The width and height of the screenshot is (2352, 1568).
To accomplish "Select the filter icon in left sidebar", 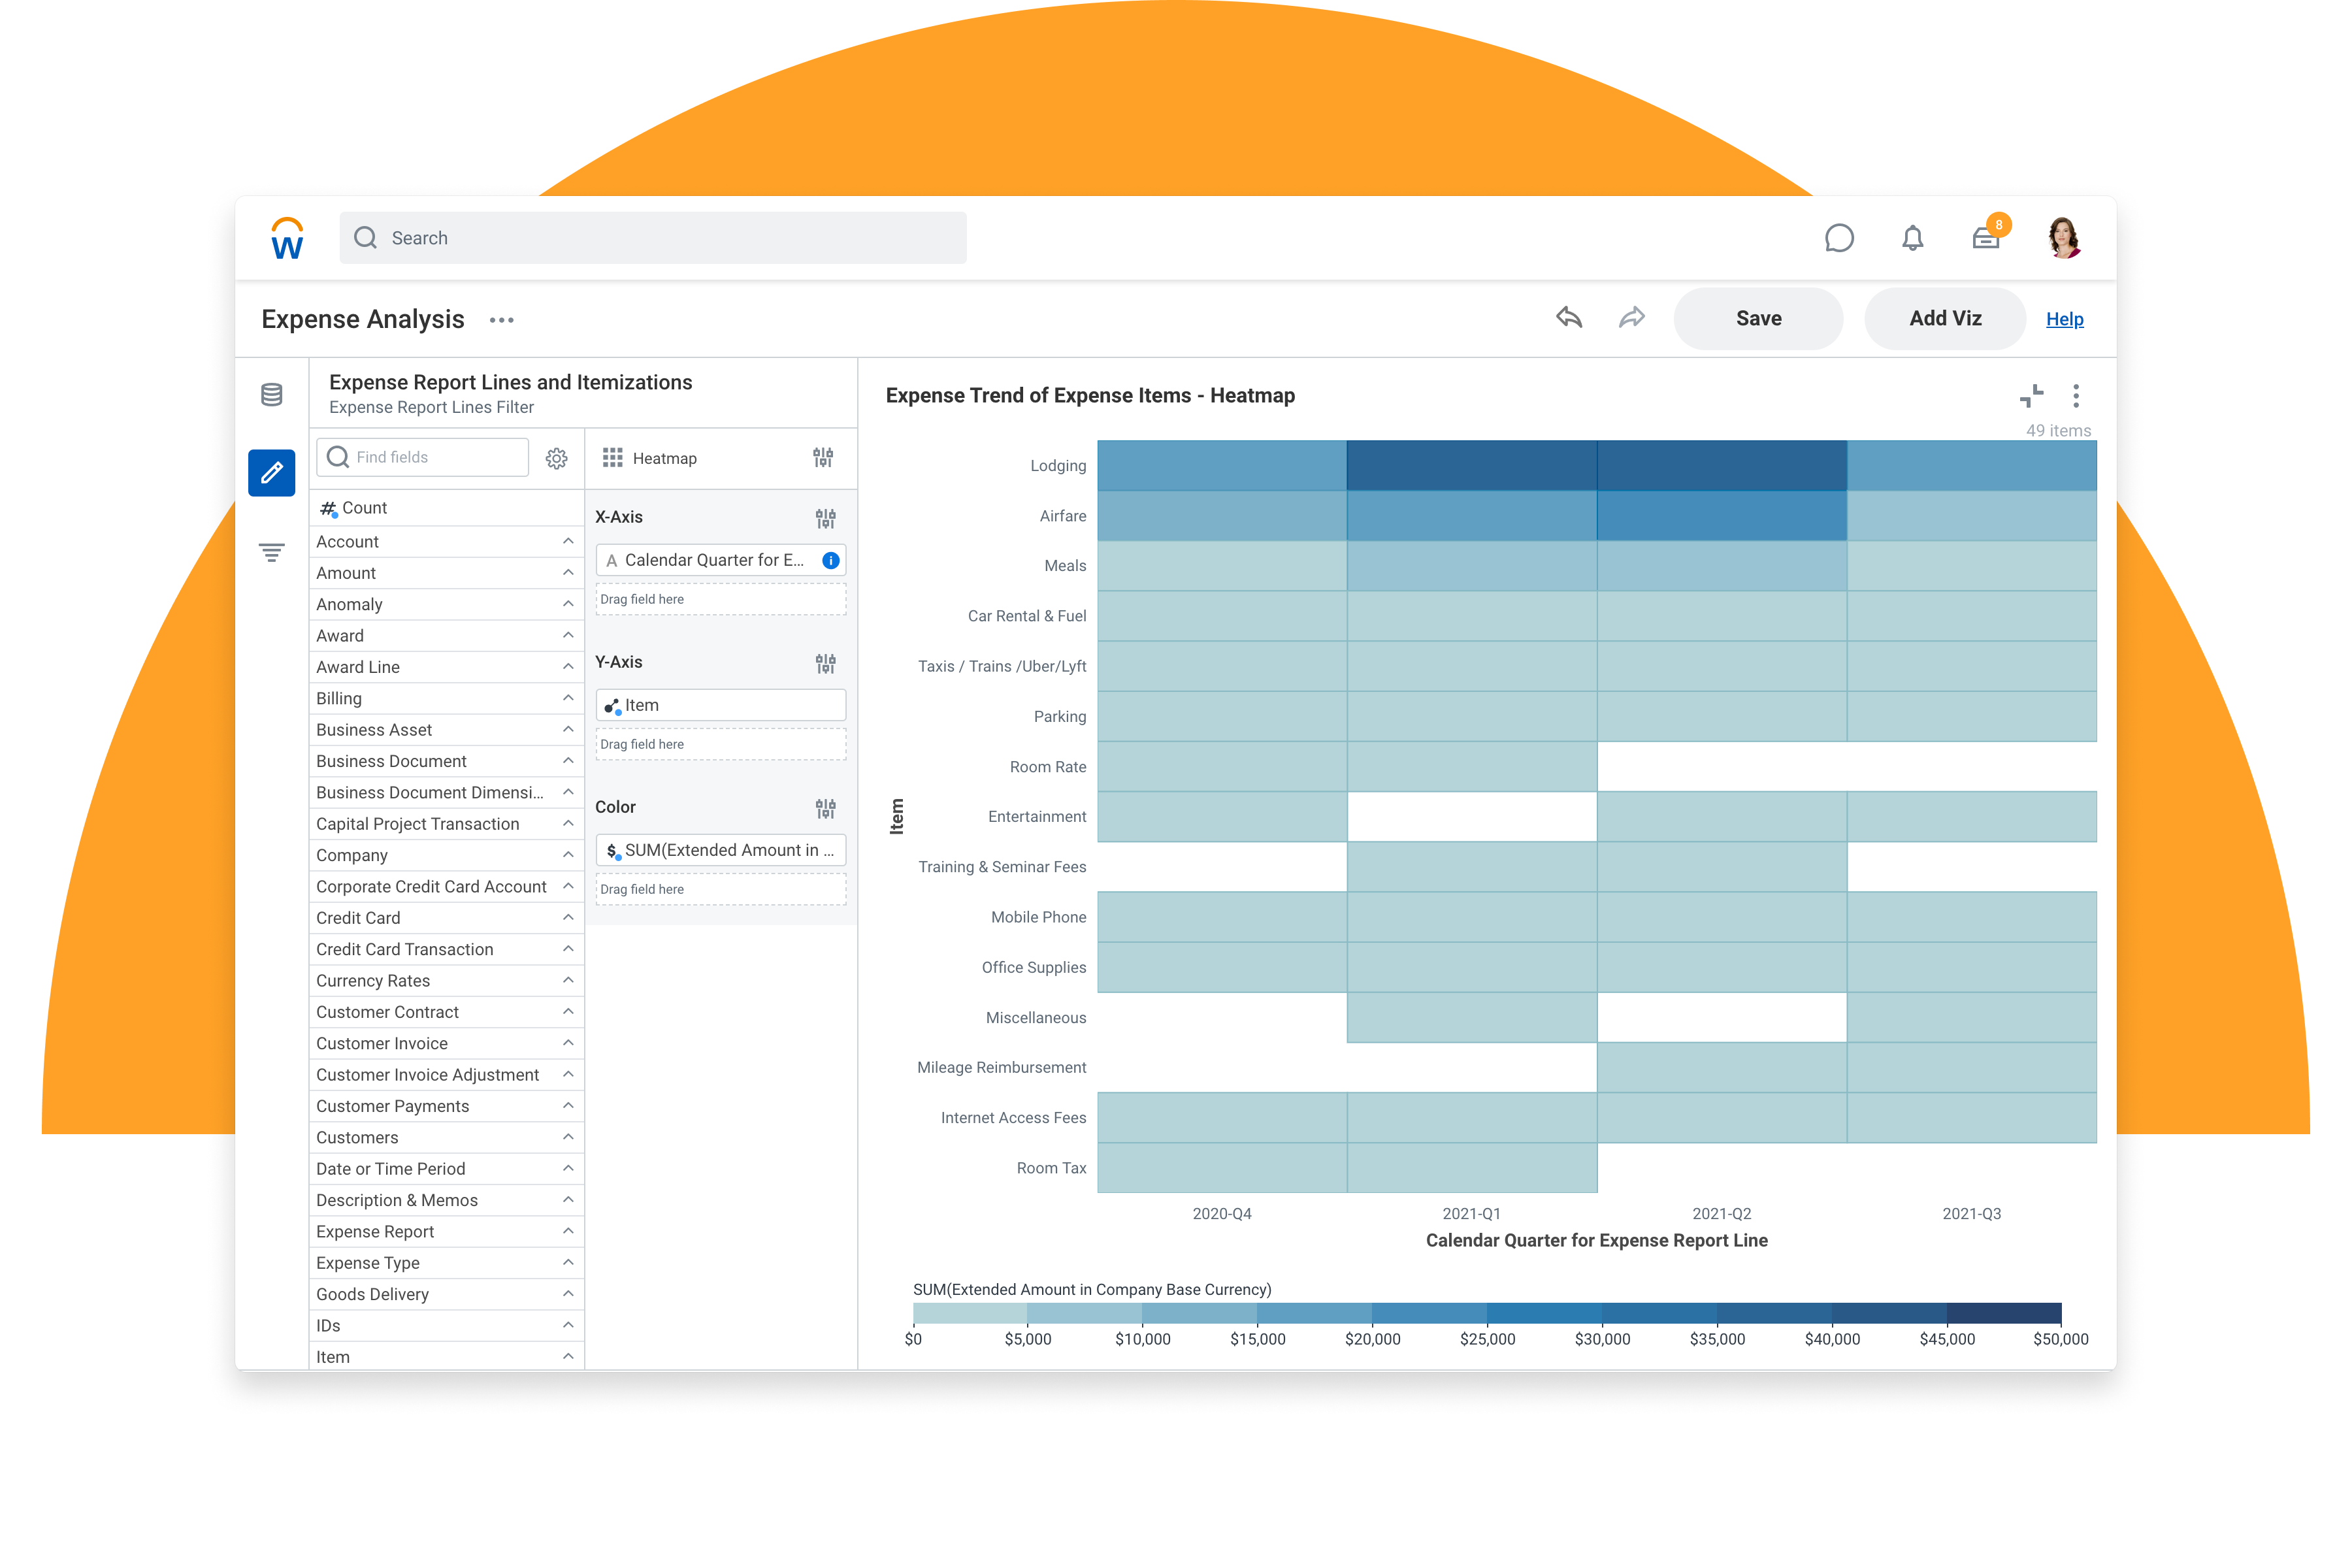I will [x=271, y=552].
